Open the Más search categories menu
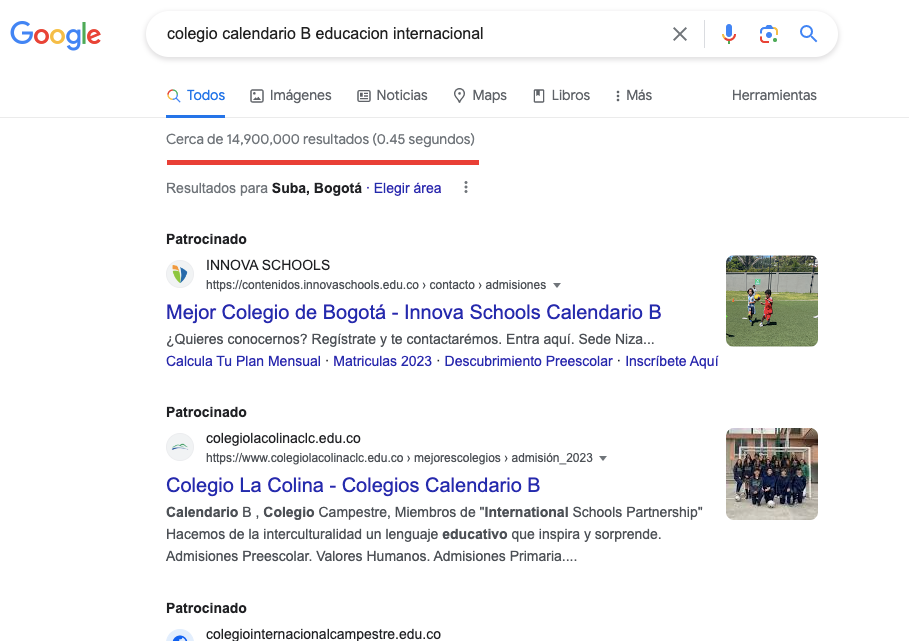The width and height of the screenshot is (909, 641). pyautogui.click(x=633, y=96)
